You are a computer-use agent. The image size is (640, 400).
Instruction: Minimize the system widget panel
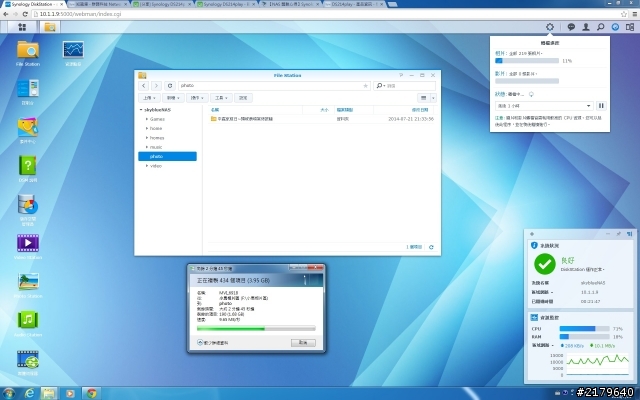coord(608,234)
